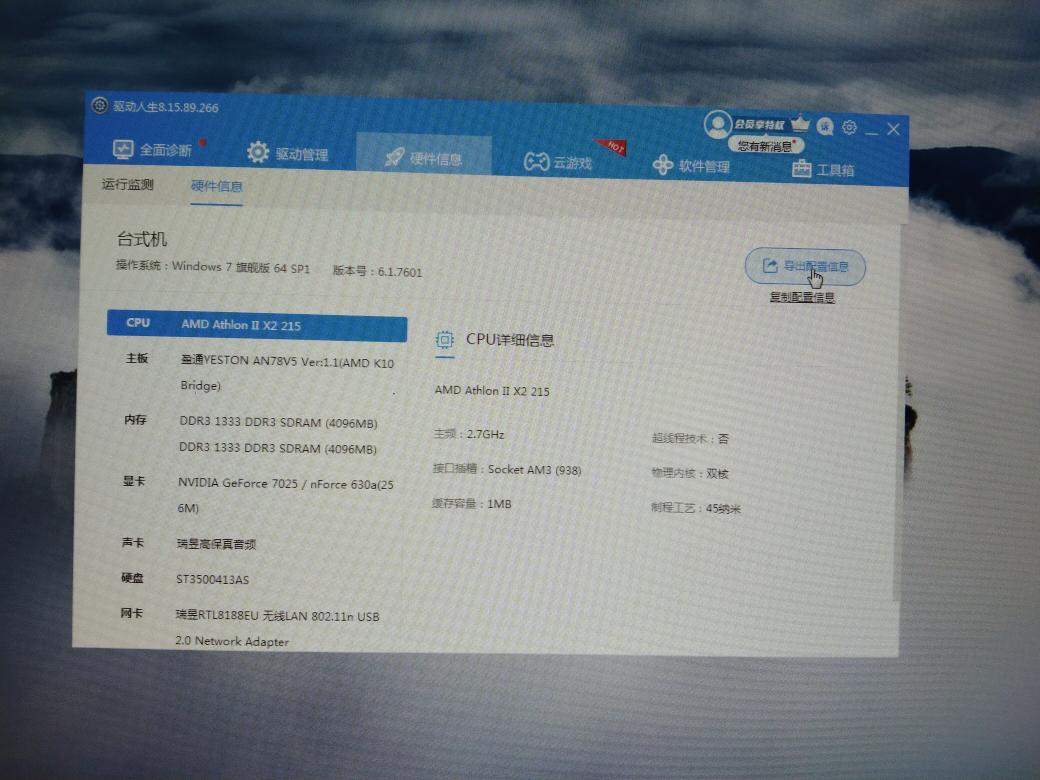The image size is (1040, 780).
Task: Click the 物理内核：双核 text
Action: coord(690,474)
